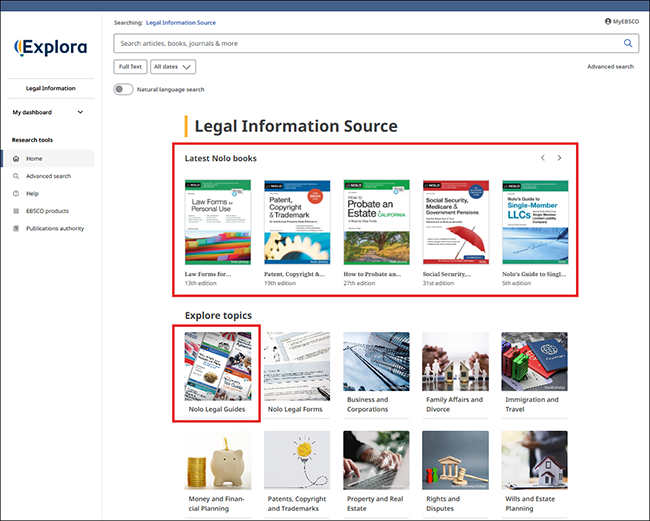Go to Home in Research tools
The height and width of the screenshot is (521, 650).
click(x=48, y=158)
